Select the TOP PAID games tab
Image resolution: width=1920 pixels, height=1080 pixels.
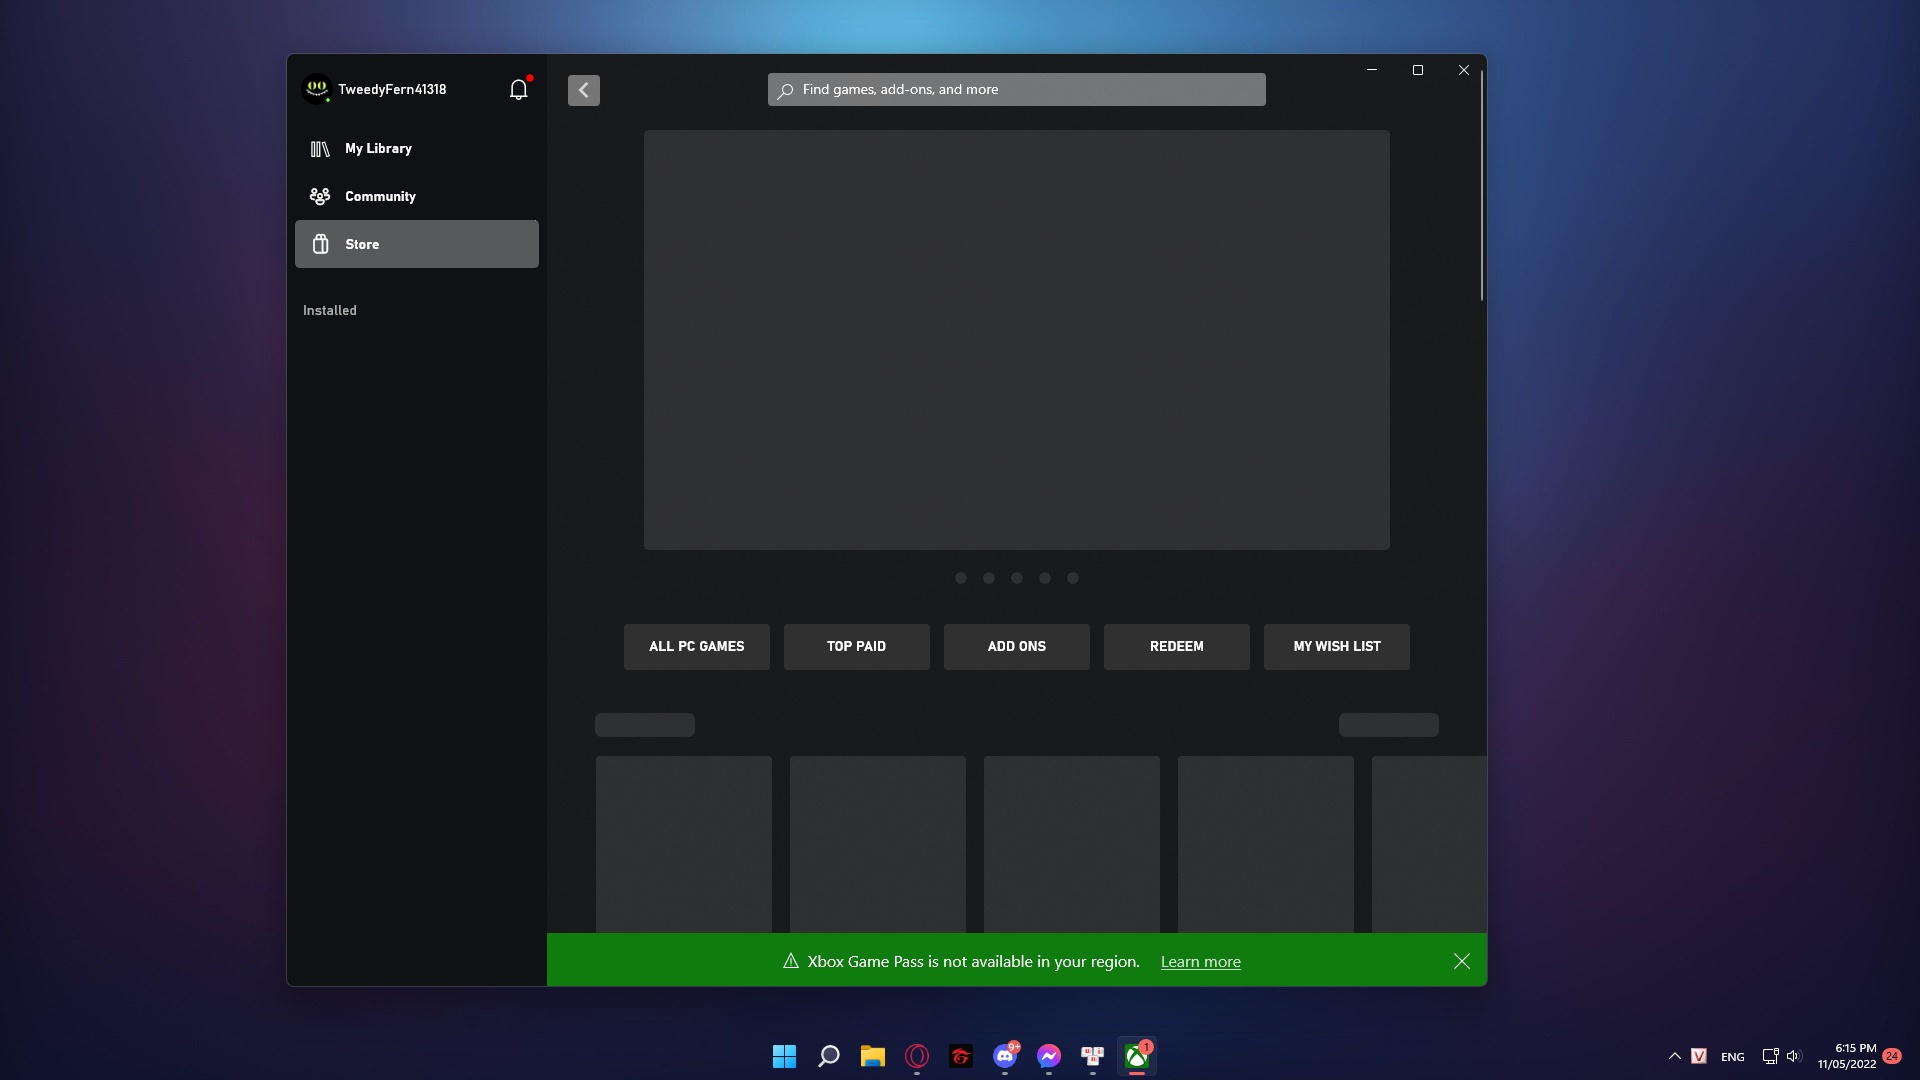point(856,646)
